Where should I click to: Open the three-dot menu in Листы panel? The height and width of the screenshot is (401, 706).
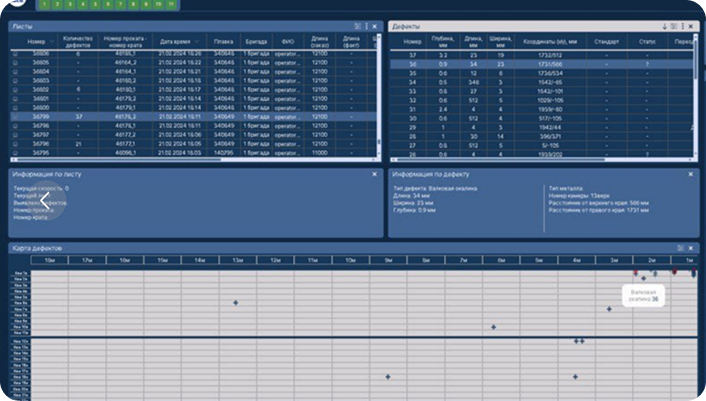(367, 27)
